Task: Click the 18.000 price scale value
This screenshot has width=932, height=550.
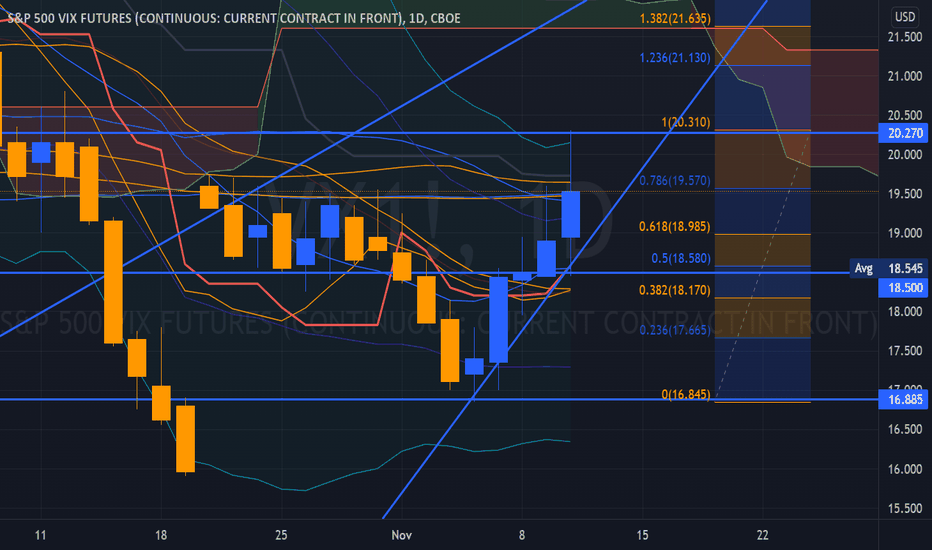Action: click(905, 312)
